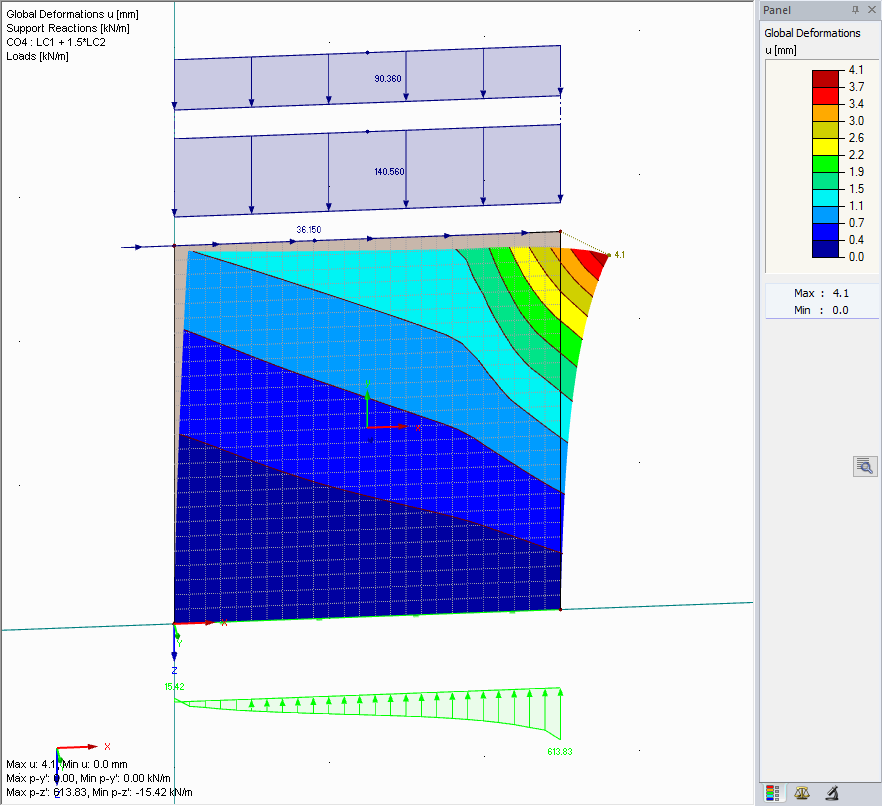
Task: Close the Panel with its X button
Action: (873, 9)
